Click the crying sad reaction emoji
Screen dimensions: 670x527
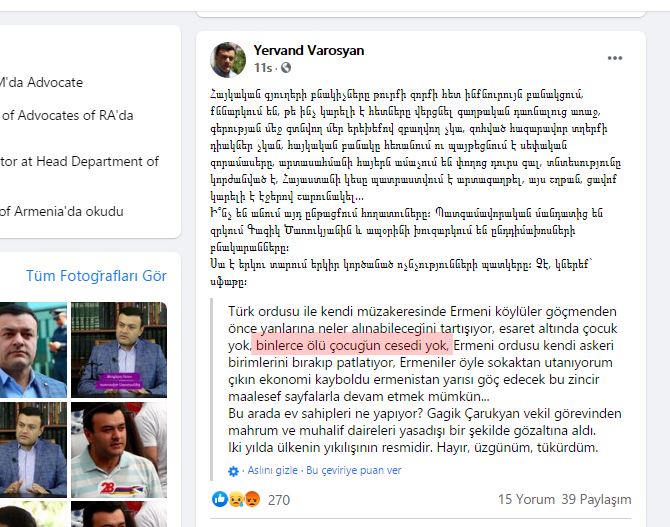236,499
